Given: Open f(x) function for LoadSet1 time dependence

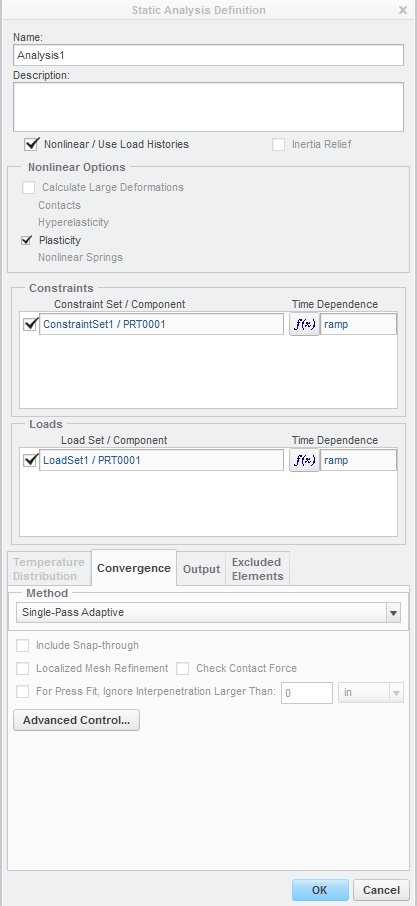Looking at the screenshot, I should [304, 461].
